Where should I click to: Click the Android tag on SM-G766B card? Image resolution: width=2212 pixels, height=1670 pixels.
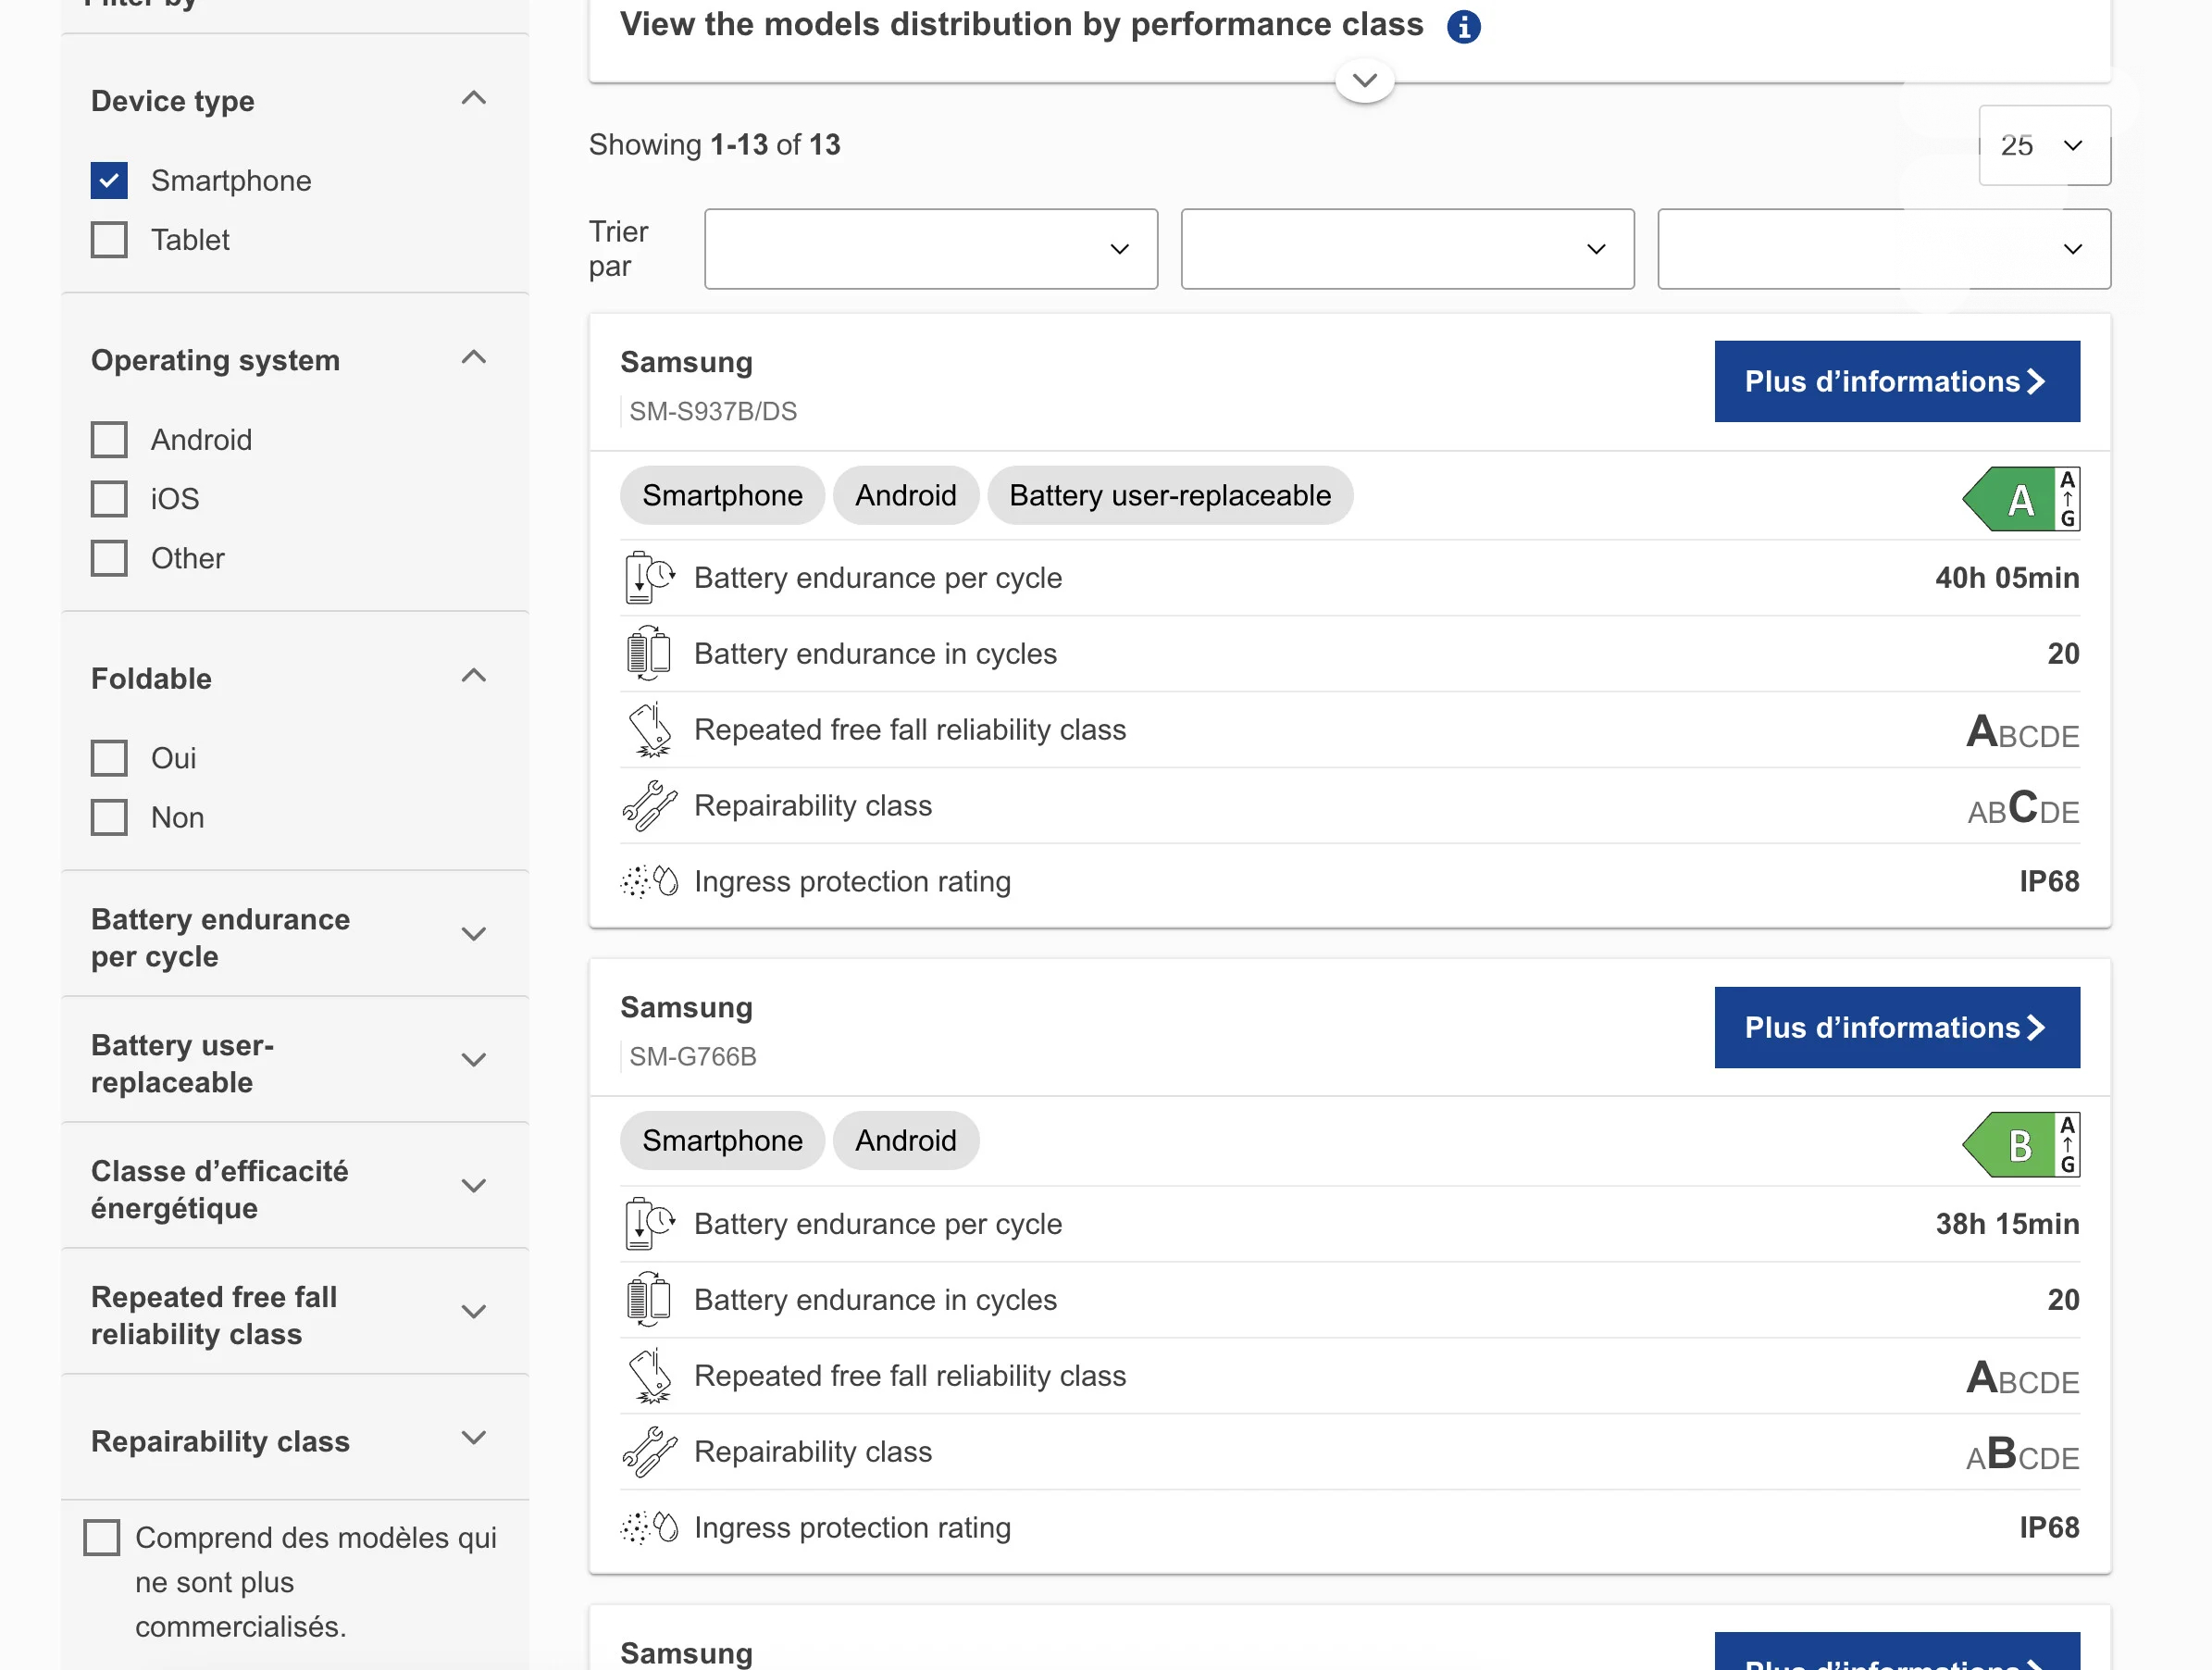coord(905,1140)
